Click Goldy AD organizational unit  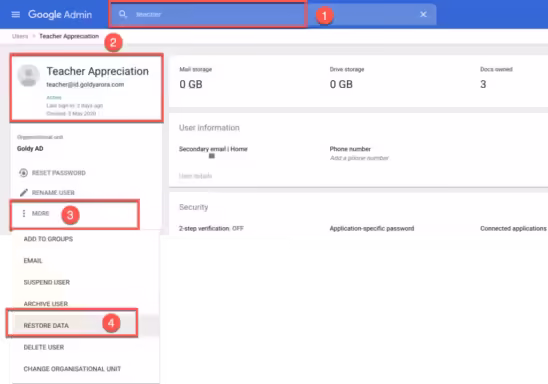pyautogui.click(x=30, y=148)
